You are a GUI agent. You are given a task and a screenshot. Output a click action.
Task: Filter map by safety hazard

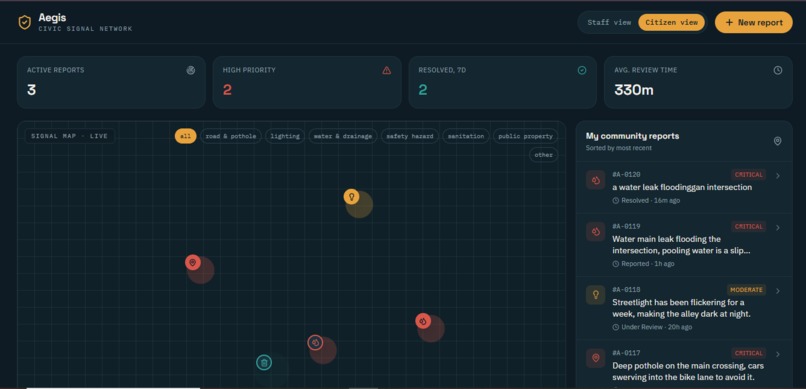coord(410,136)
